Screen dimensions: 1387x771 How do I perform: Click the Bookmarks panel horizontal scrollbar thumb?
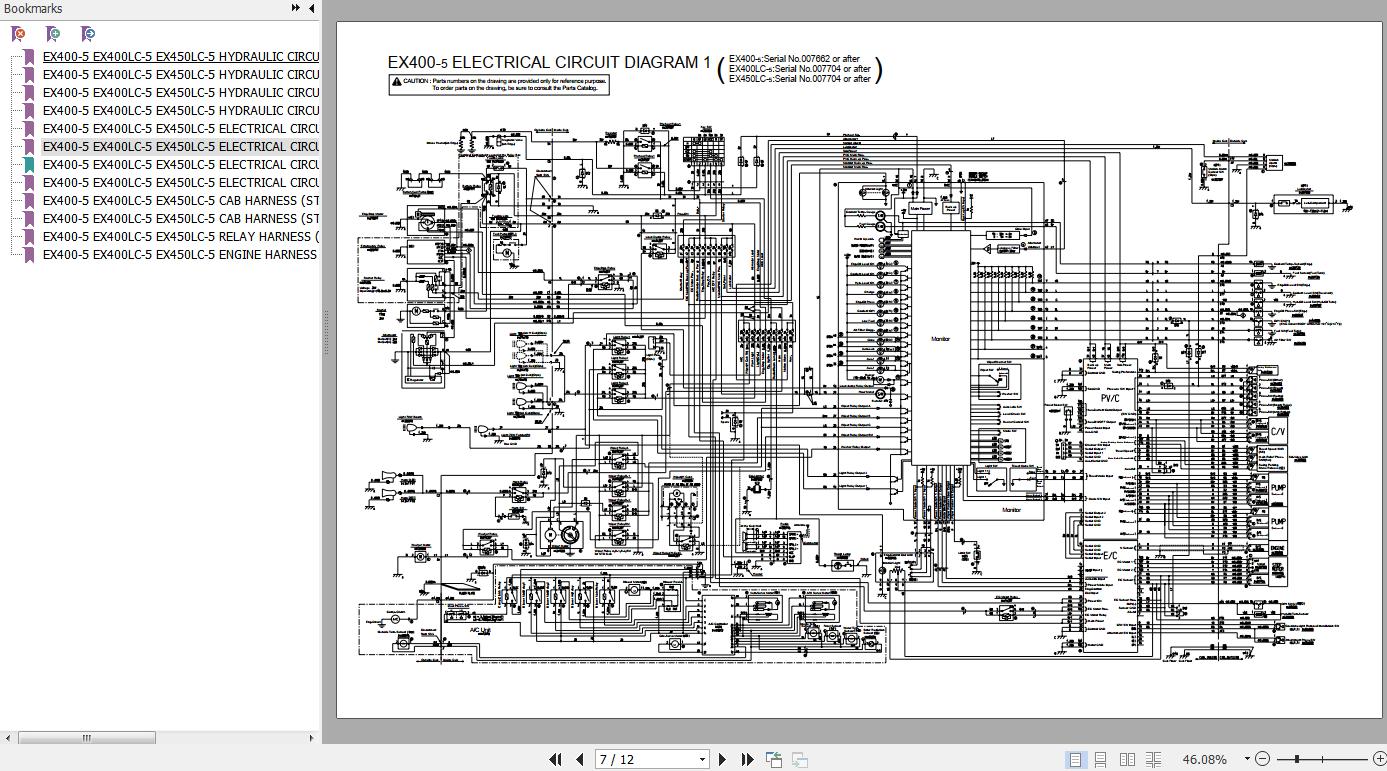87,739
